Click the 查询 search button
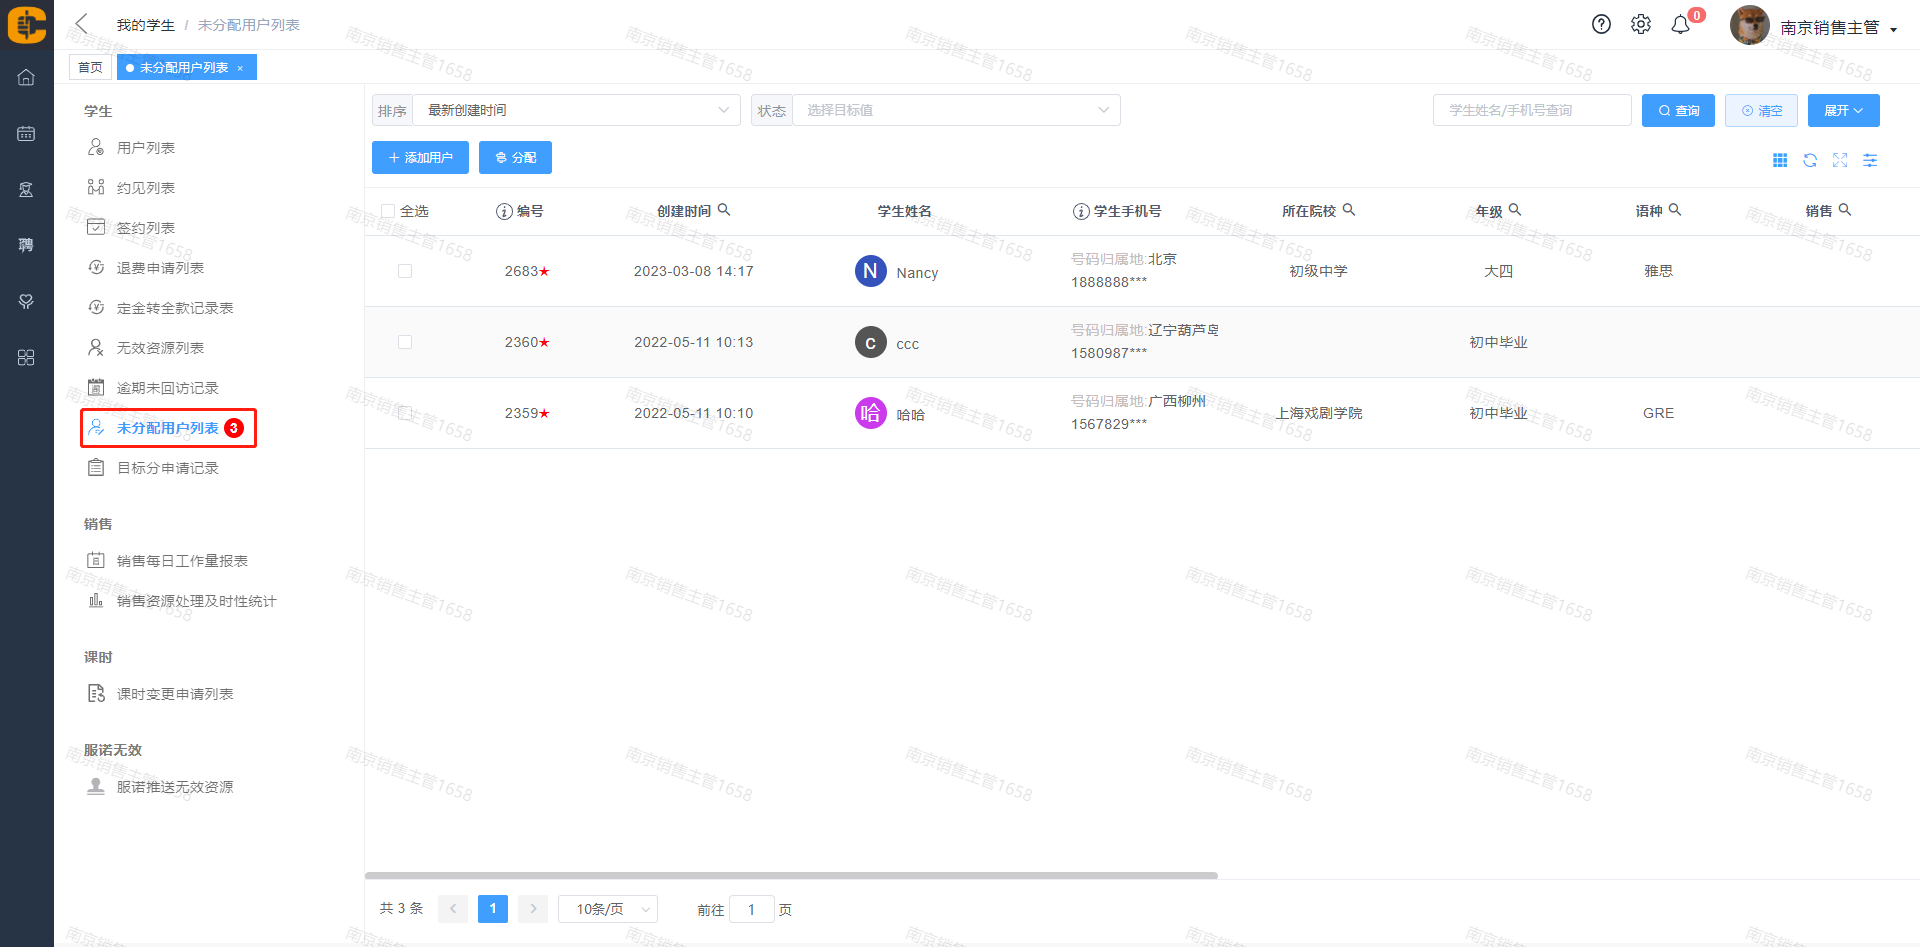 1678,111
